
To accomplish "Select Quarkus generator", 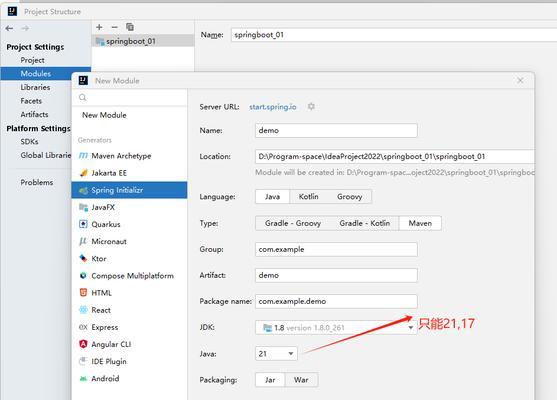I will tap(129, 224).
